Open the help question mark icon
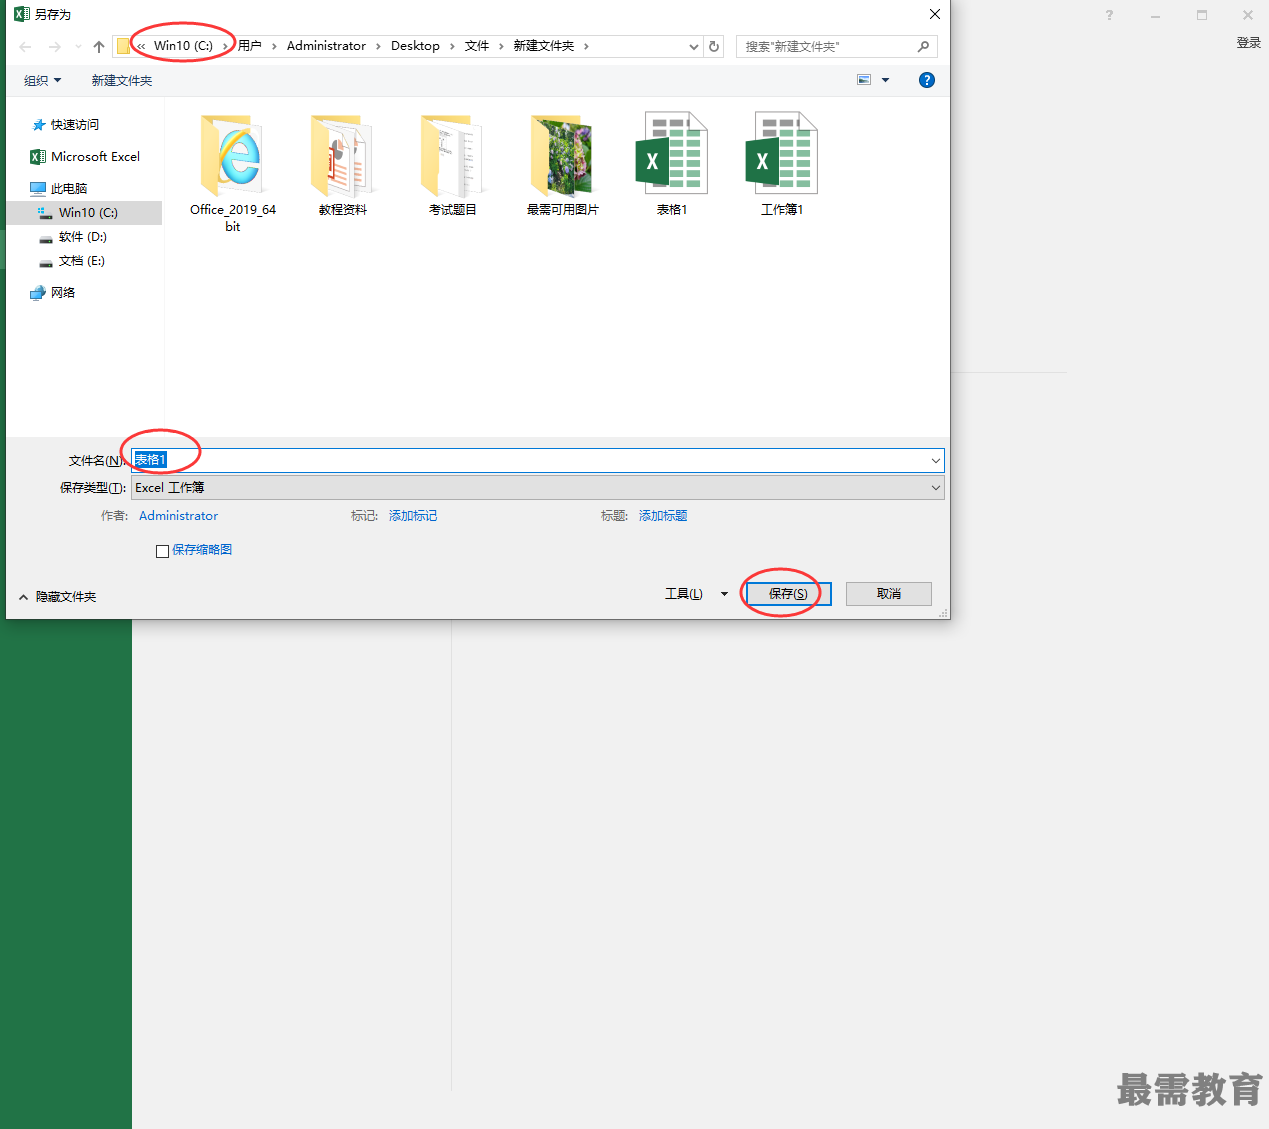 point(927,80)
